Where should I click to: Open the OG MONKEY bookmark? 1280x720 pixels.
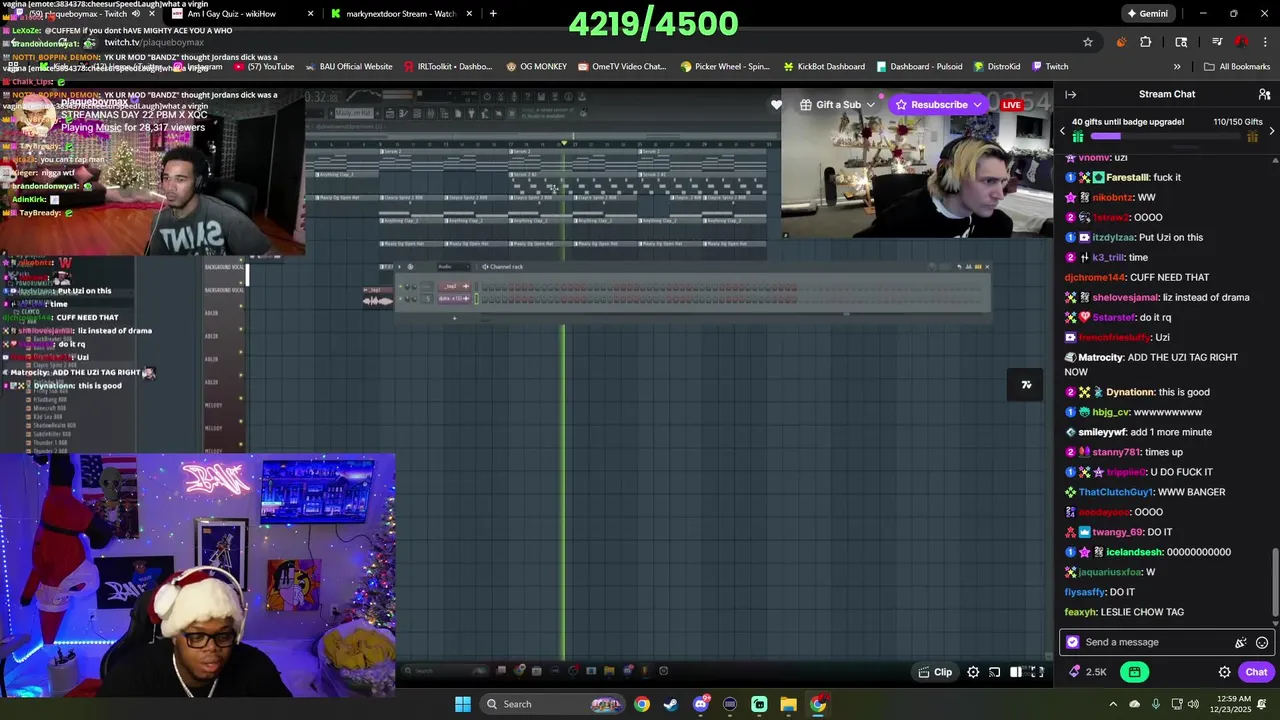coord(536,67)
